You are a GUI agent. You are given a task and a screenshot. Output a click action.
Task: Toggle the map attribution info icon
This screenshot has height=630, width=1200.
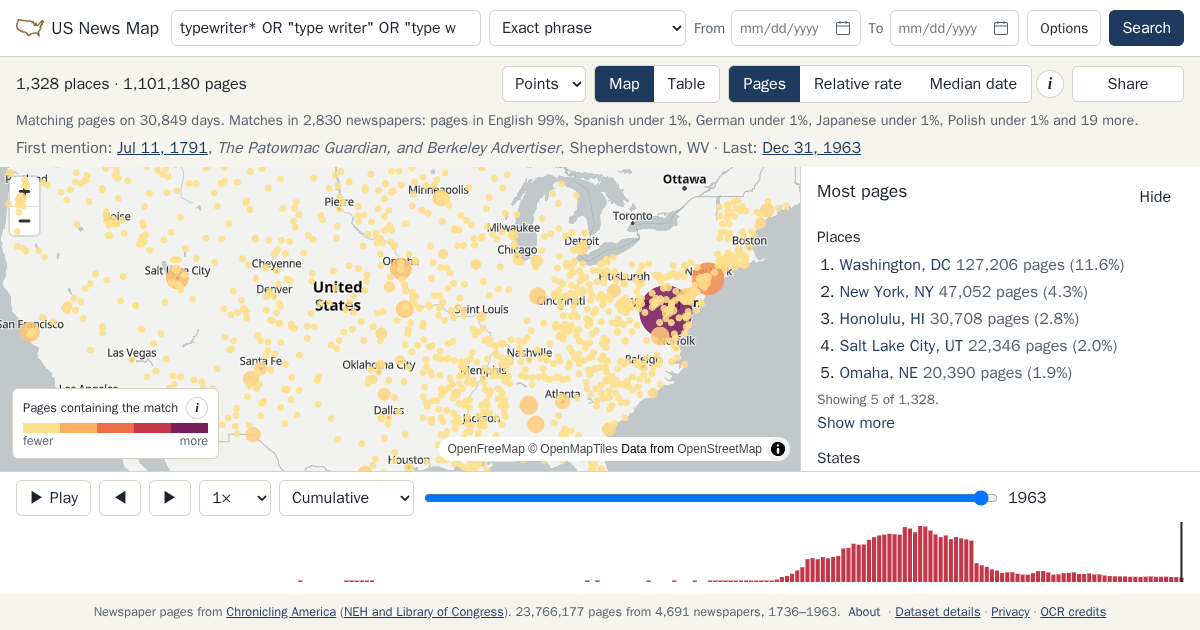tap(778, 449)
